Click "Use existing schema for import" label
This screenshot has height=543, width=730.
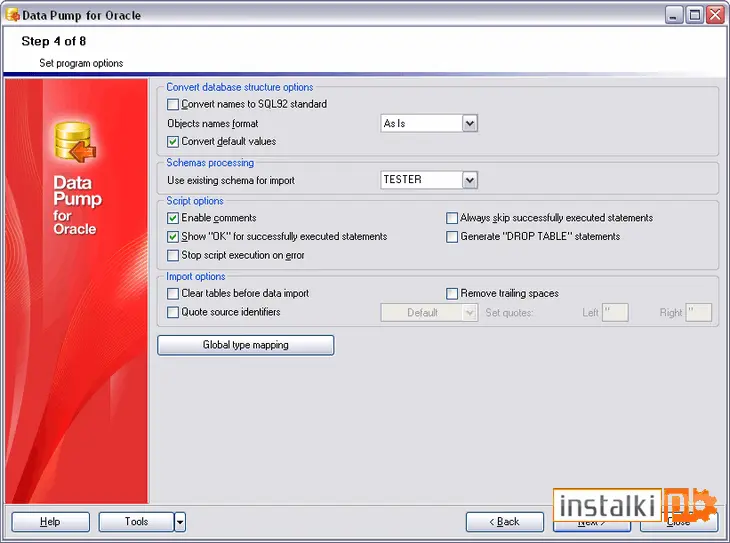click(x=231, y=180)
